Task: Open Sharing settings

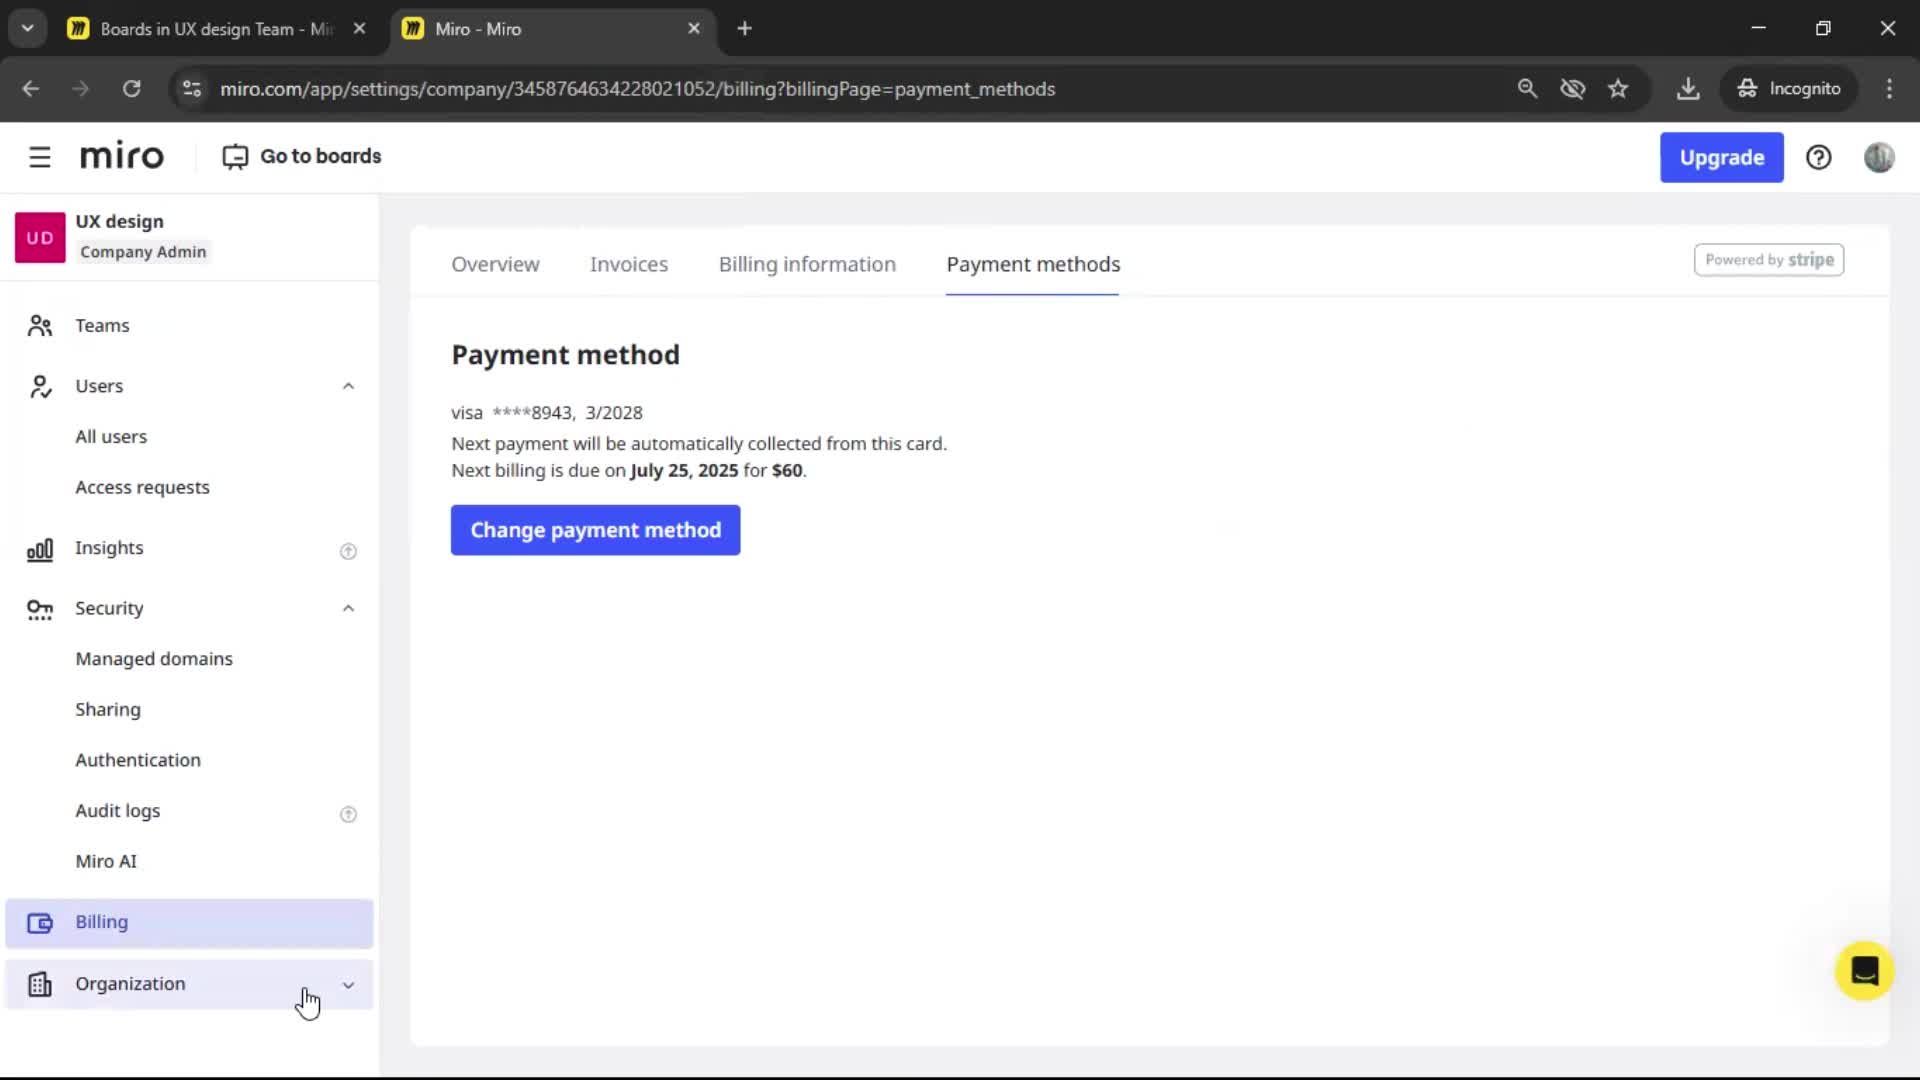Action: (x=108, y=710)
